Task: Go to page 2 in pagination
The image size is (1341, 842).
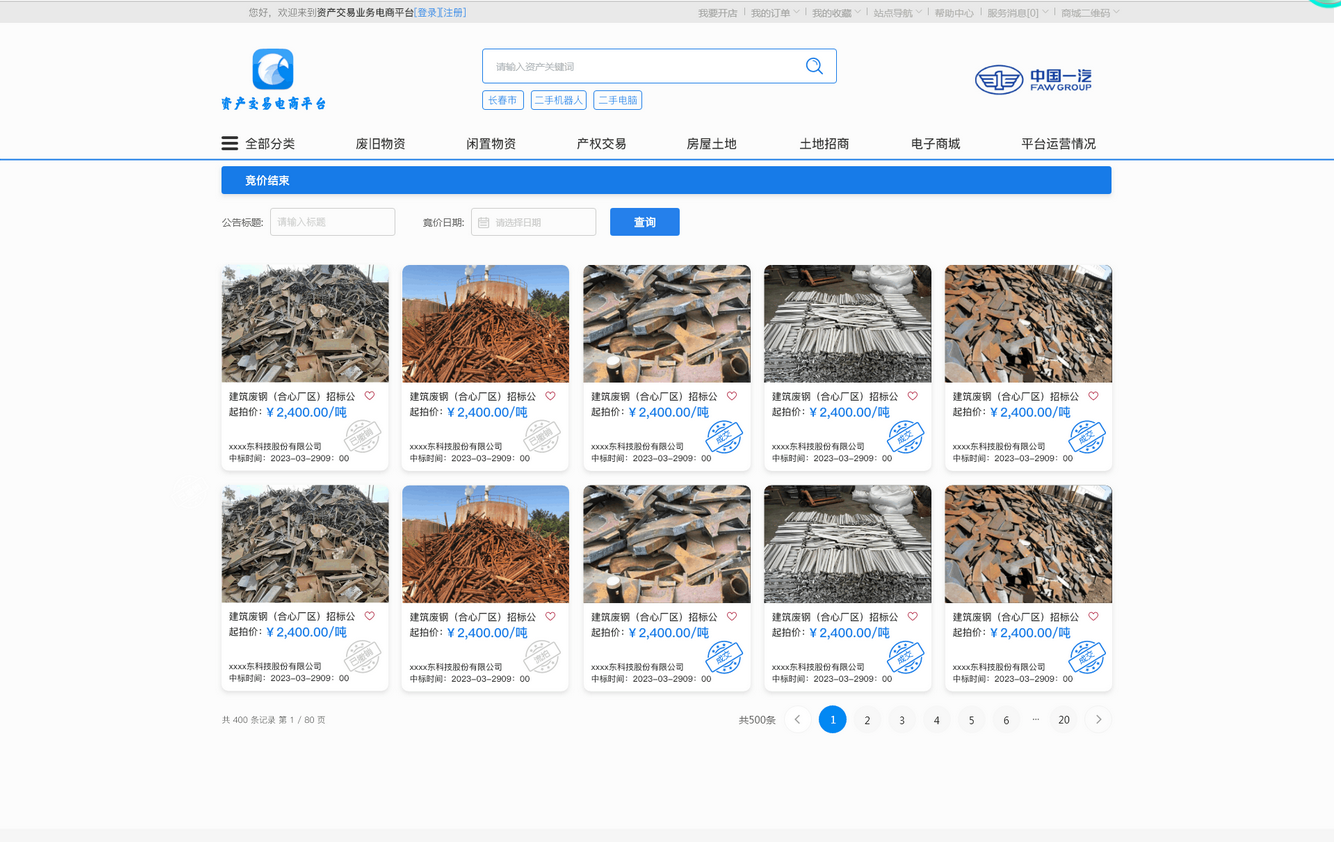Action: 867,720
